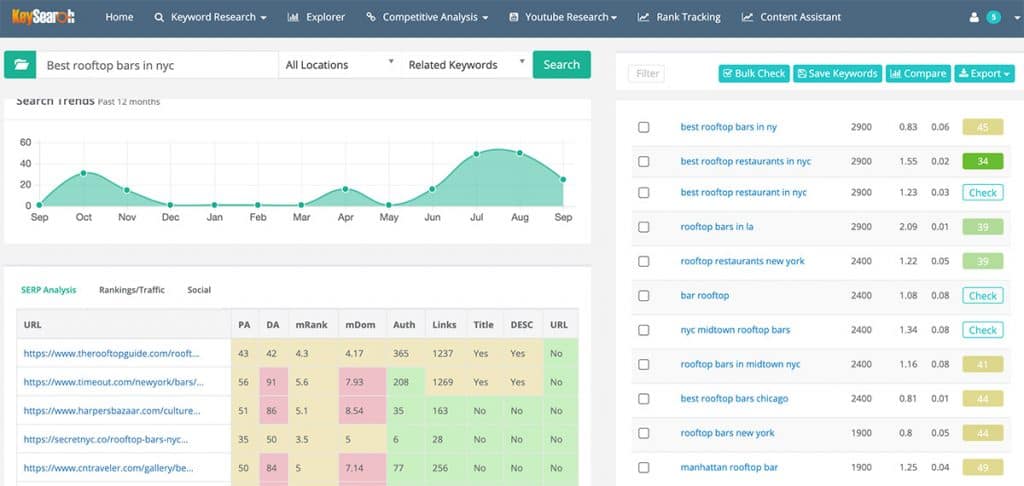
Task: Open Rank Tracking
Action: (x=688, y=18)
